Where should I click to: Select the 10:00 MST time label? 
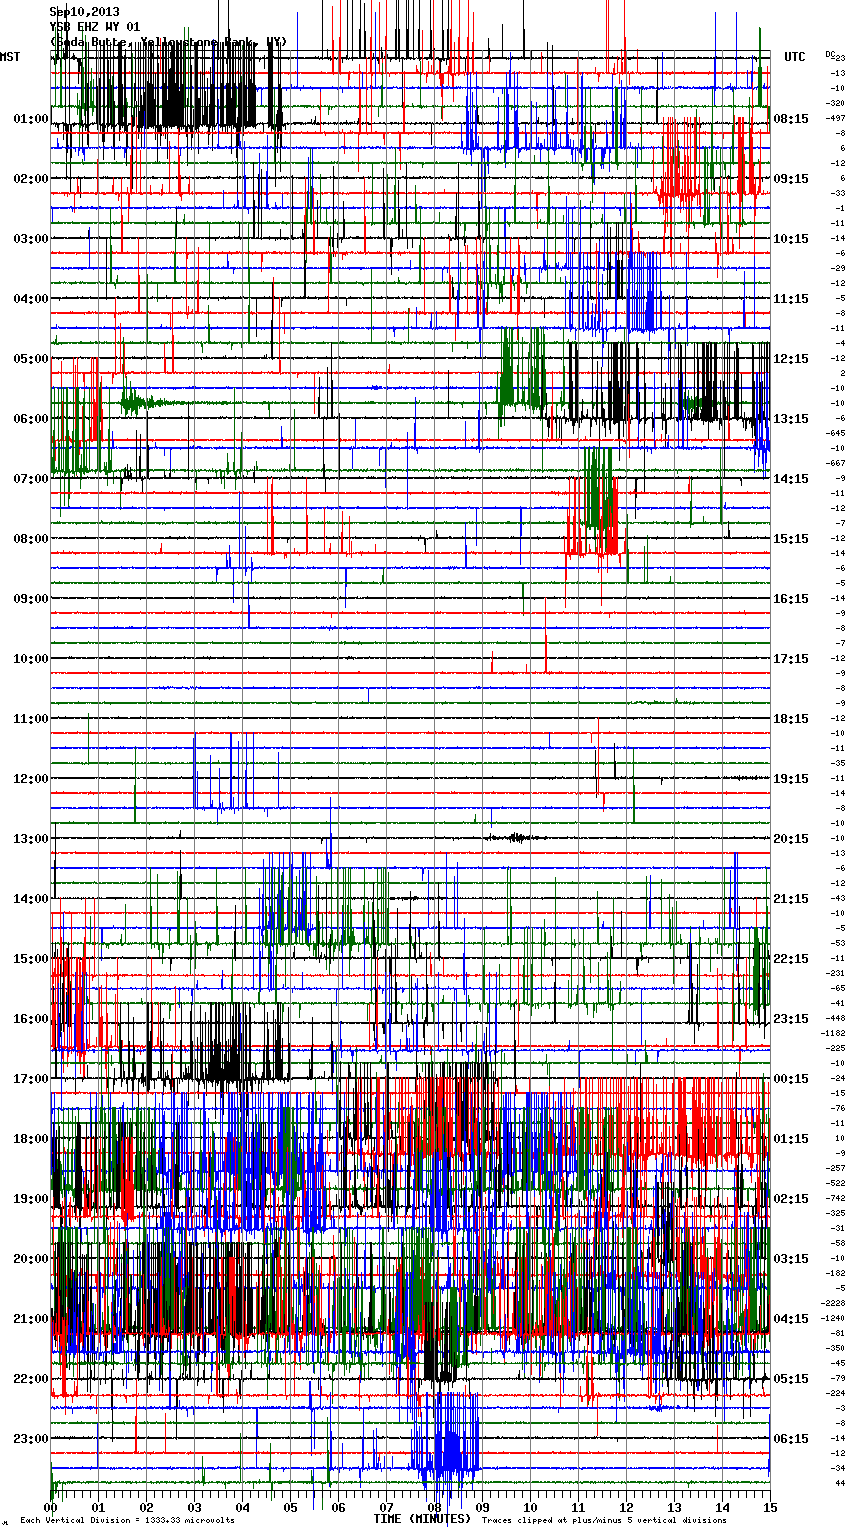pos(31,659)
